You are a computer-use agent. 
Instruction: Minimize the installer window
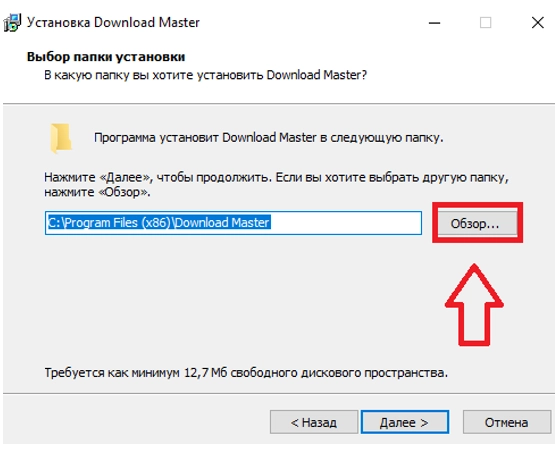coord(434,23)
